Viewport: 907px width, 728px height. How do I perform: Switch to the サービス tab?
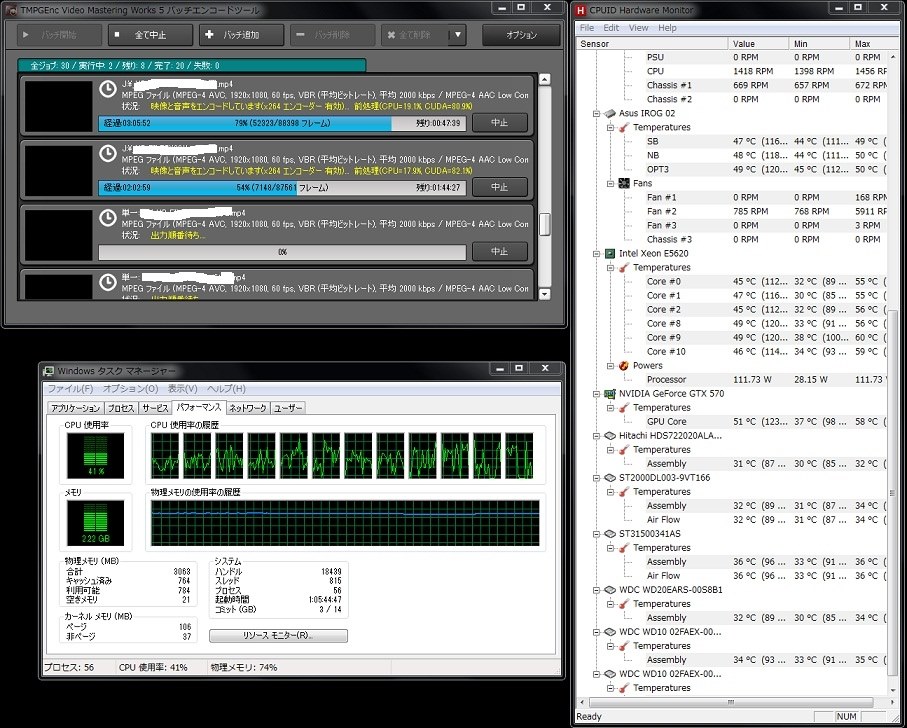pos(155,408)
